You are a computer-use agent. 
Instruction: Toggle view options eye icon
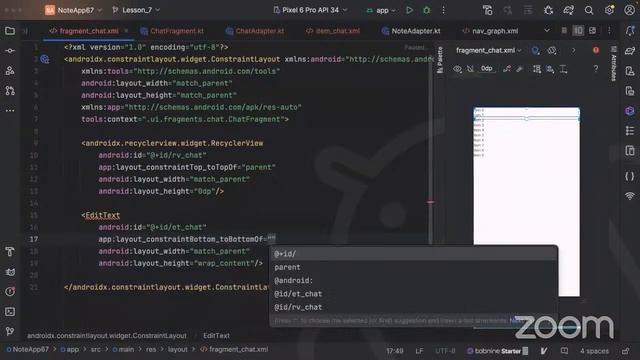tap(457, 69)
